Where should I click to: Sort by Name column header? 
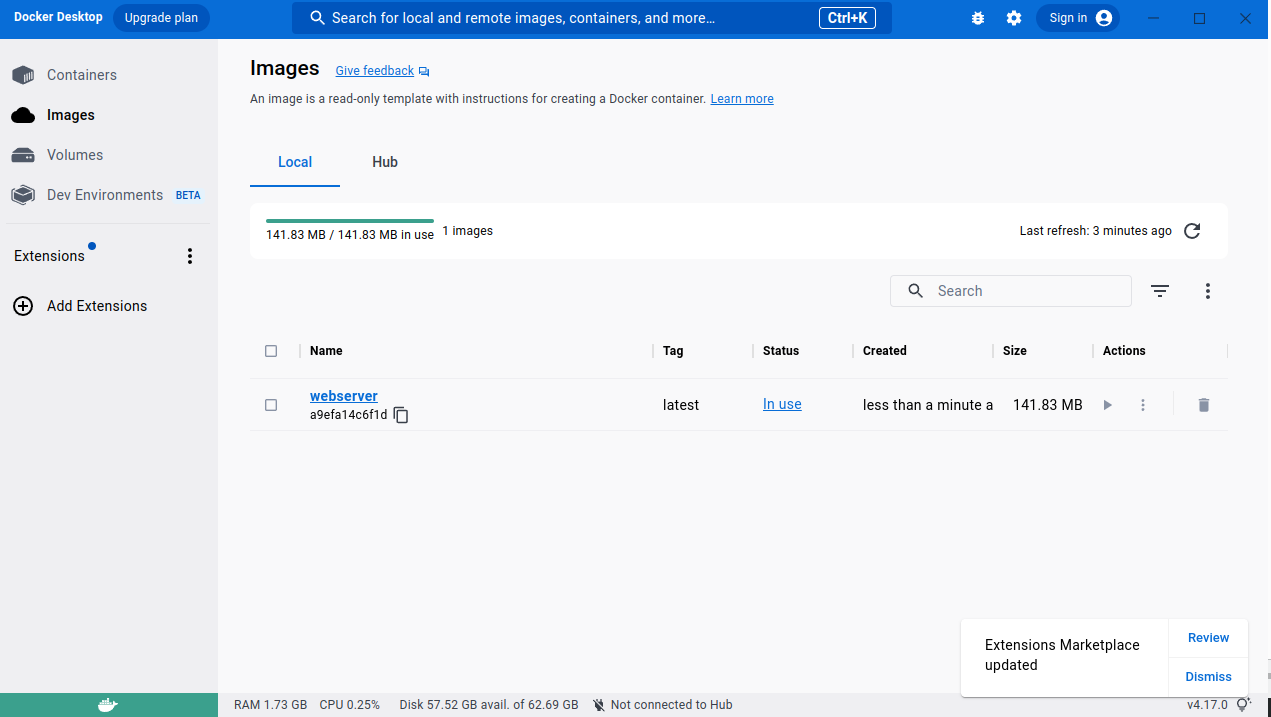click(x=326, y=351)
